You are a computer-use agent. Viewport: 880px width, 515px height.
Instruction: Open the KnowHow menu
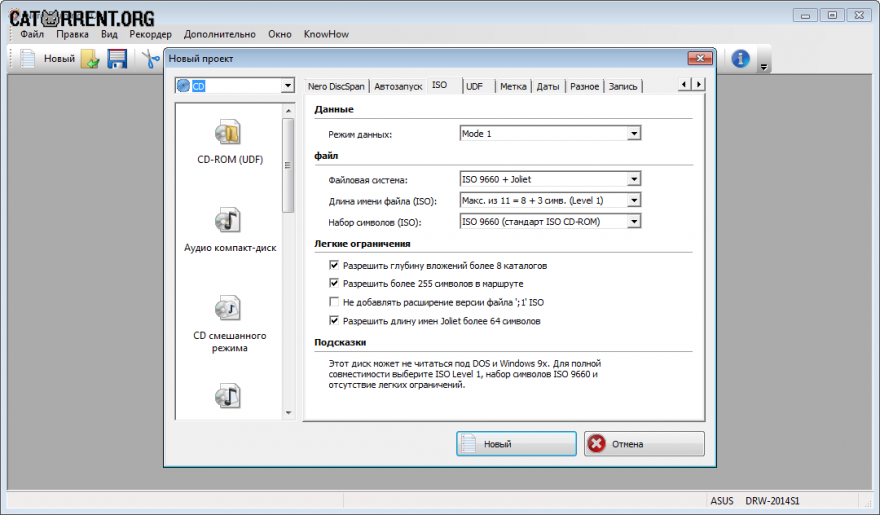[x=326, y=34]
